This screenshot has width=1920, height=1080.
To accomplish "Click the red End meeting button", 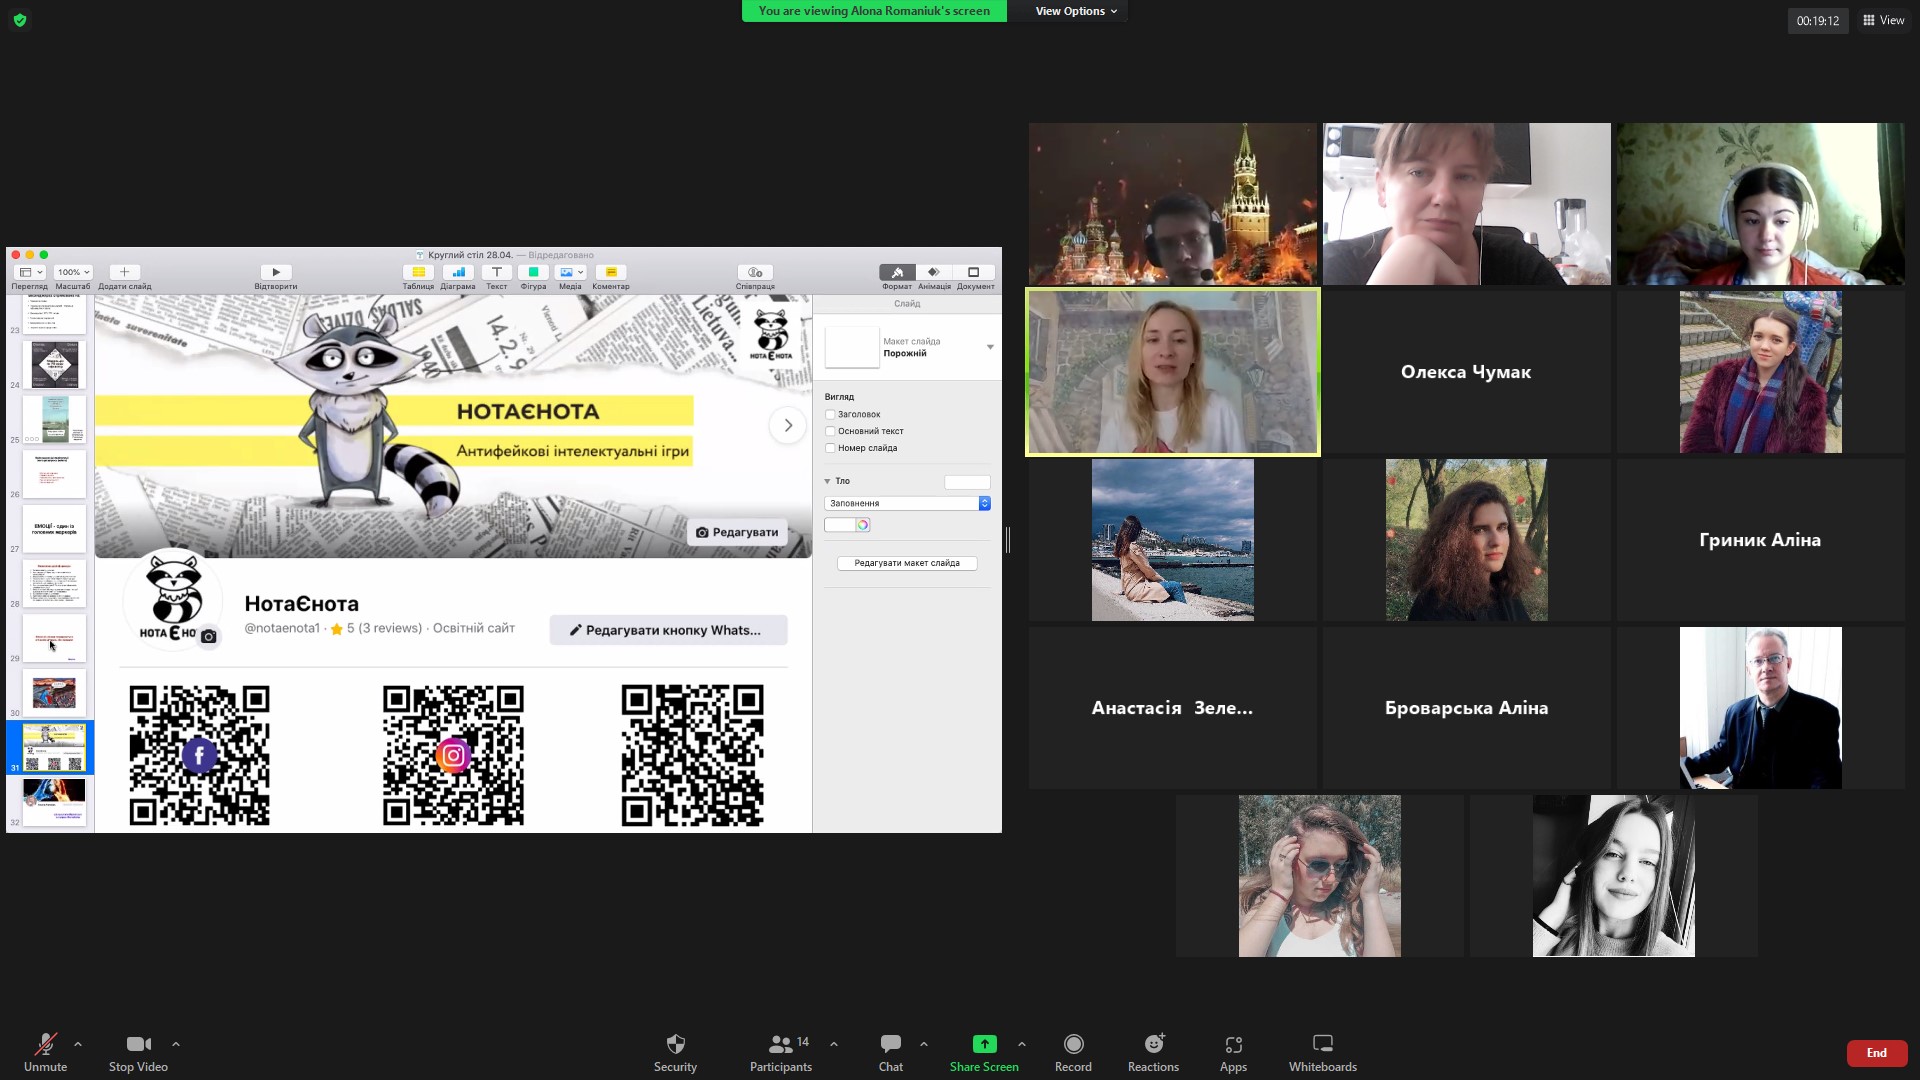I will click(1876, 1052).
